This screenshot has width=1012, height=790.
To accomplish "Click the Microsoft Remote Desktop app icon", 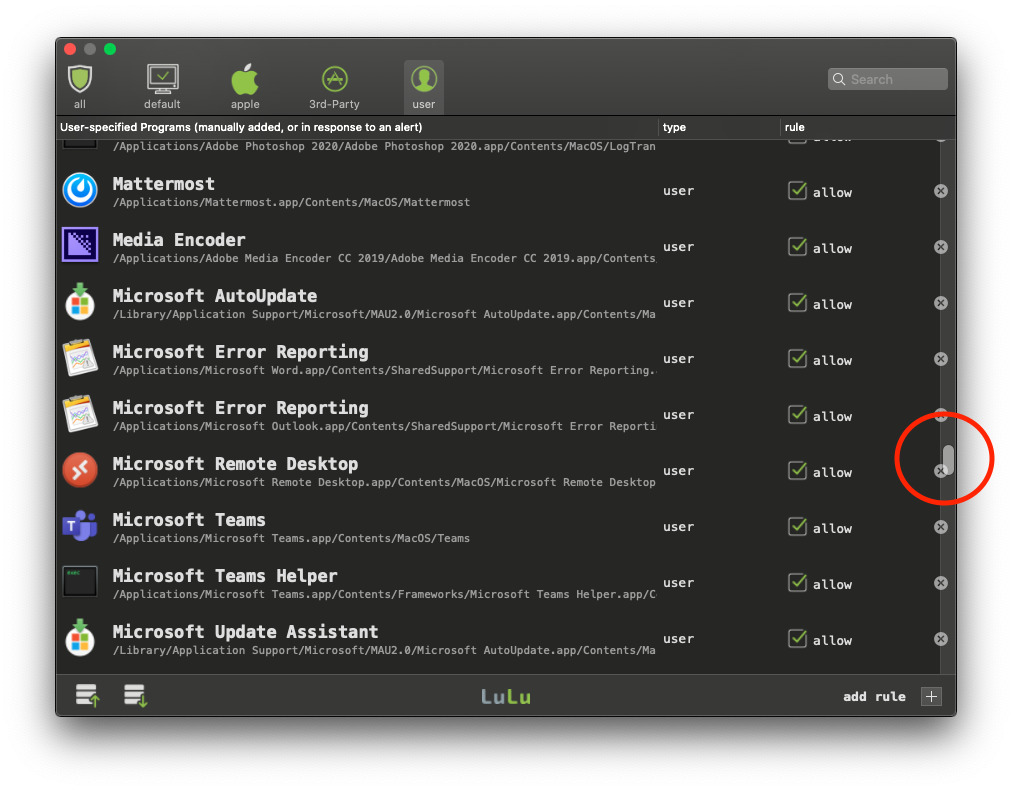I will [x=80, y=471].
